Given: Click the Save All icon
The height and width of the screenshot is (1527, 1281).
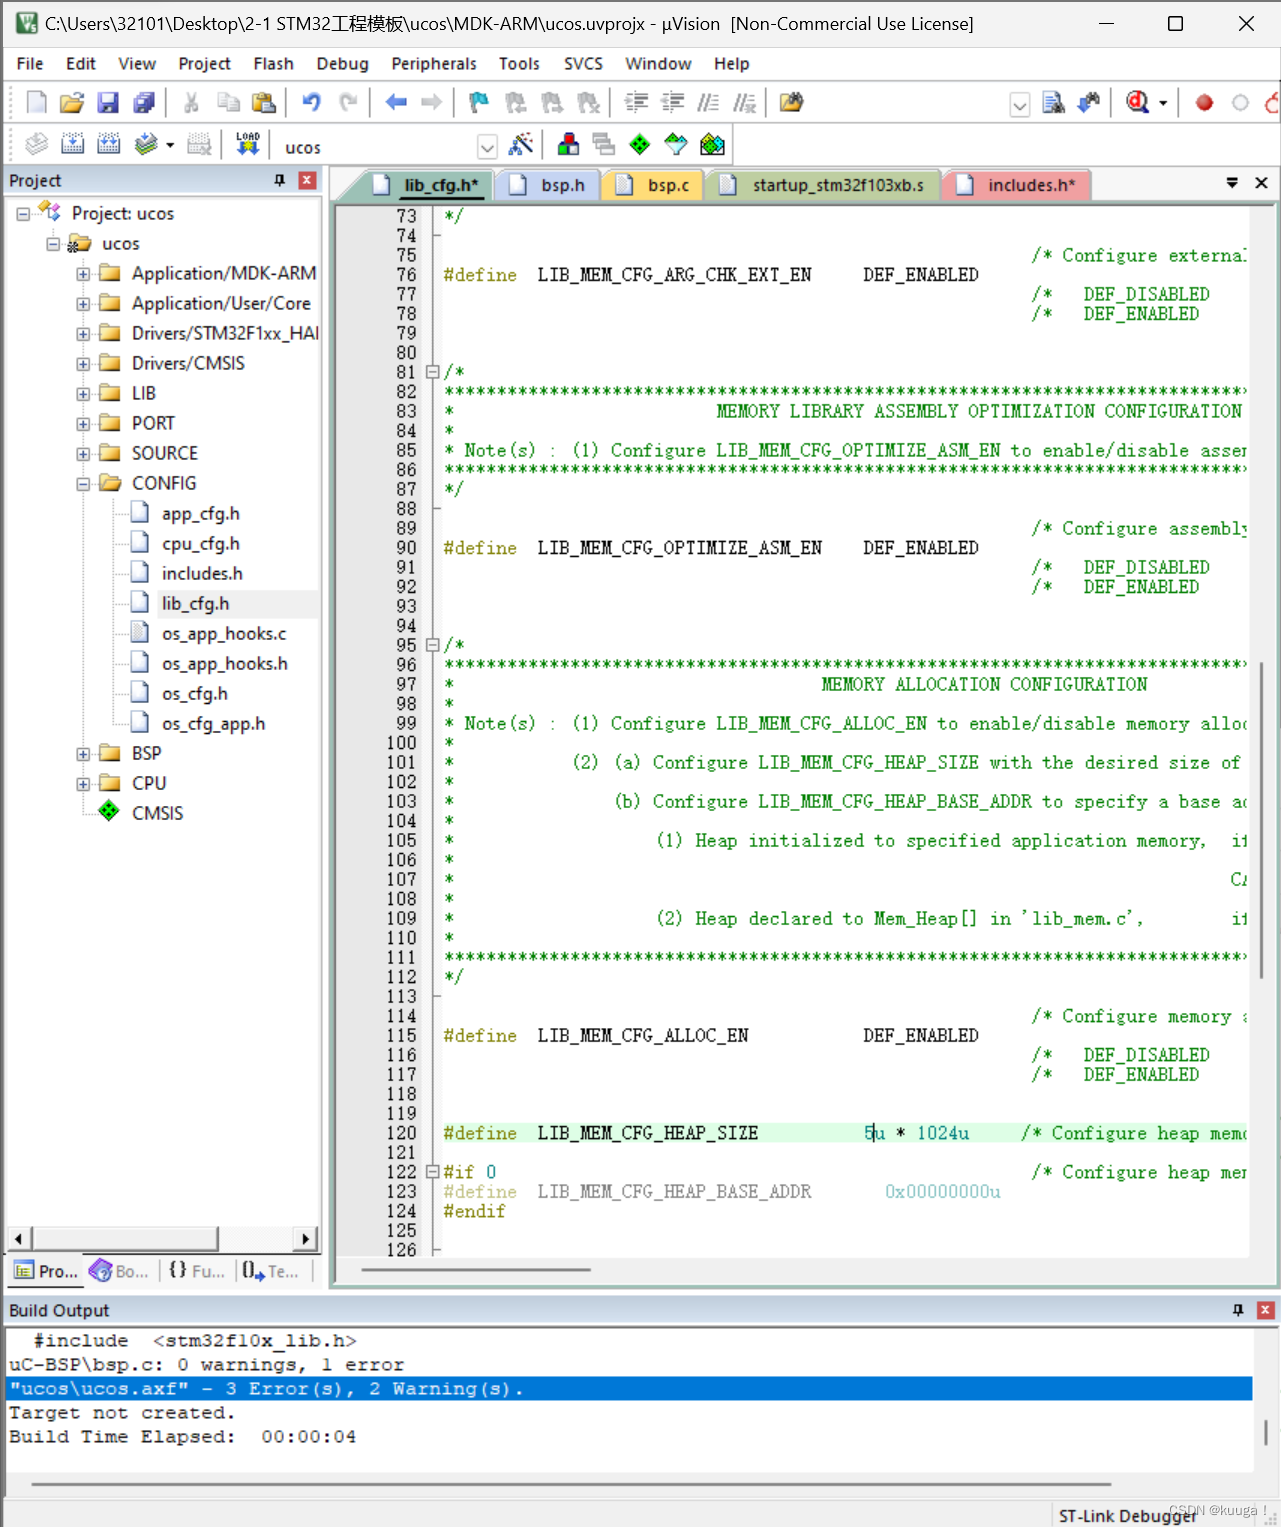Looking at the screenshot, I should [144, 102].
